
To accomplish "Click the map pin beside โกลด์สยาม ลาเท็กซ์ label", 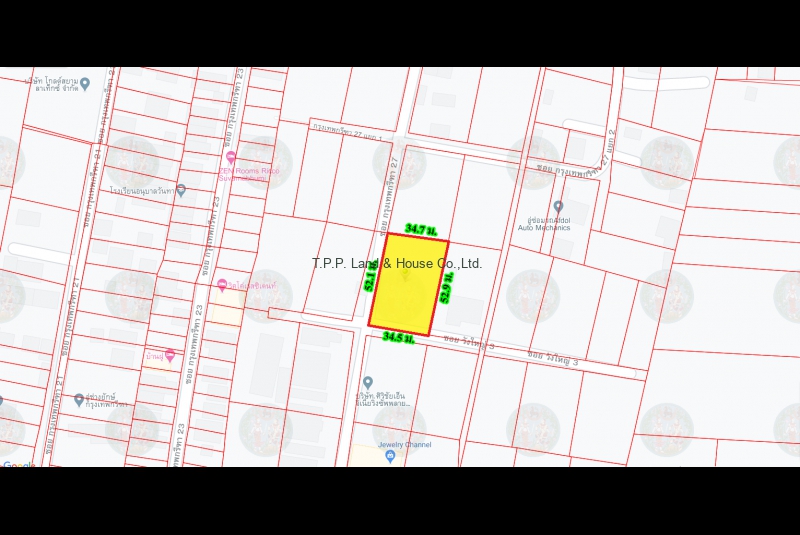I will tap(85, 84).
